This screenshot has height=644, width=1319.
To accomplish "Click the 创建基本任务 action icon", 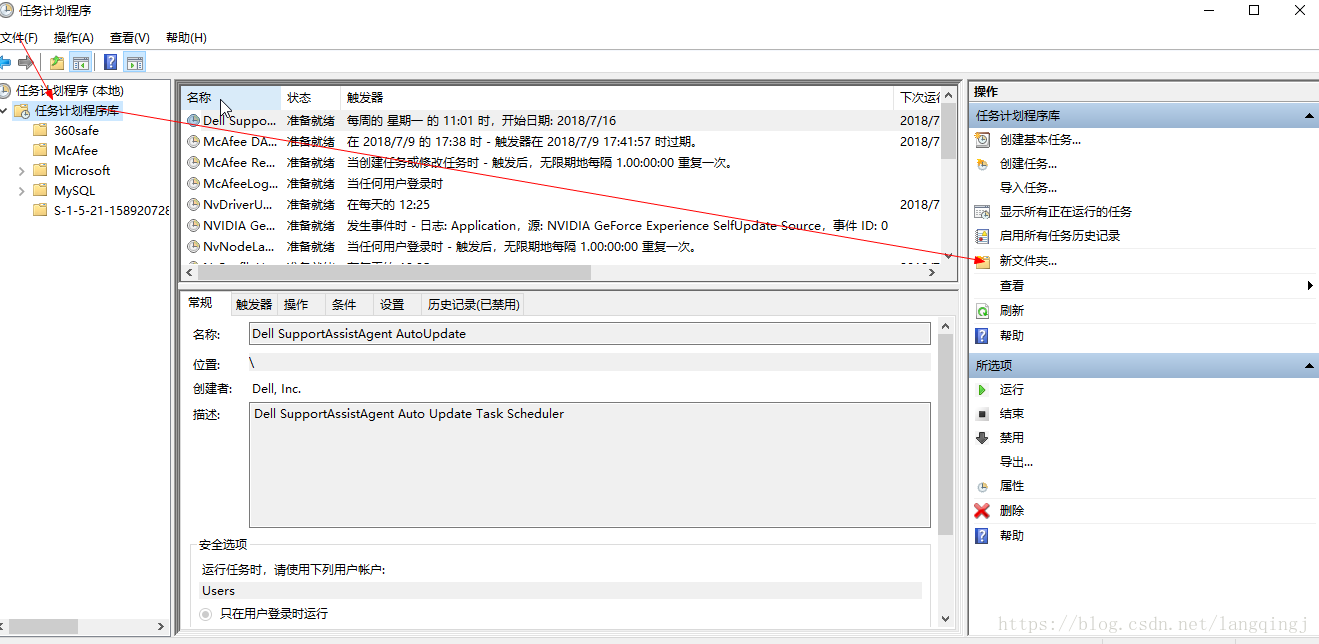I will click(x=982, y=140).
